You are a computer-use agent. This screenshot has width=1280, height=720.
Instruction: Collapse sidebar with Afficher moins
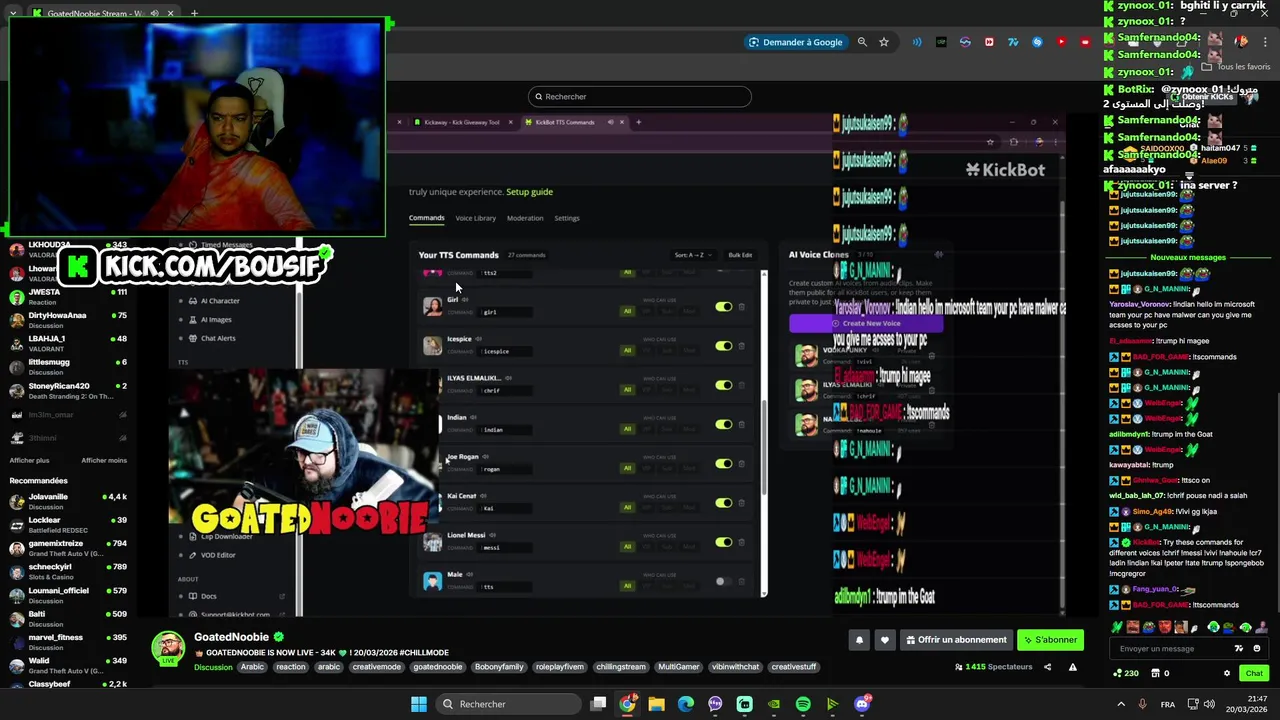(104, 460)
